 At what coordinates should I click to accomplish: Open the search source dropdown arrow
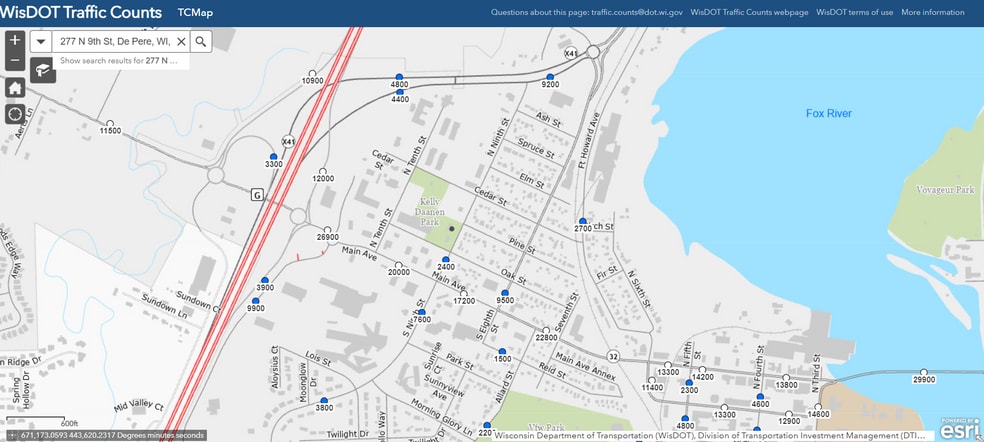41,41
